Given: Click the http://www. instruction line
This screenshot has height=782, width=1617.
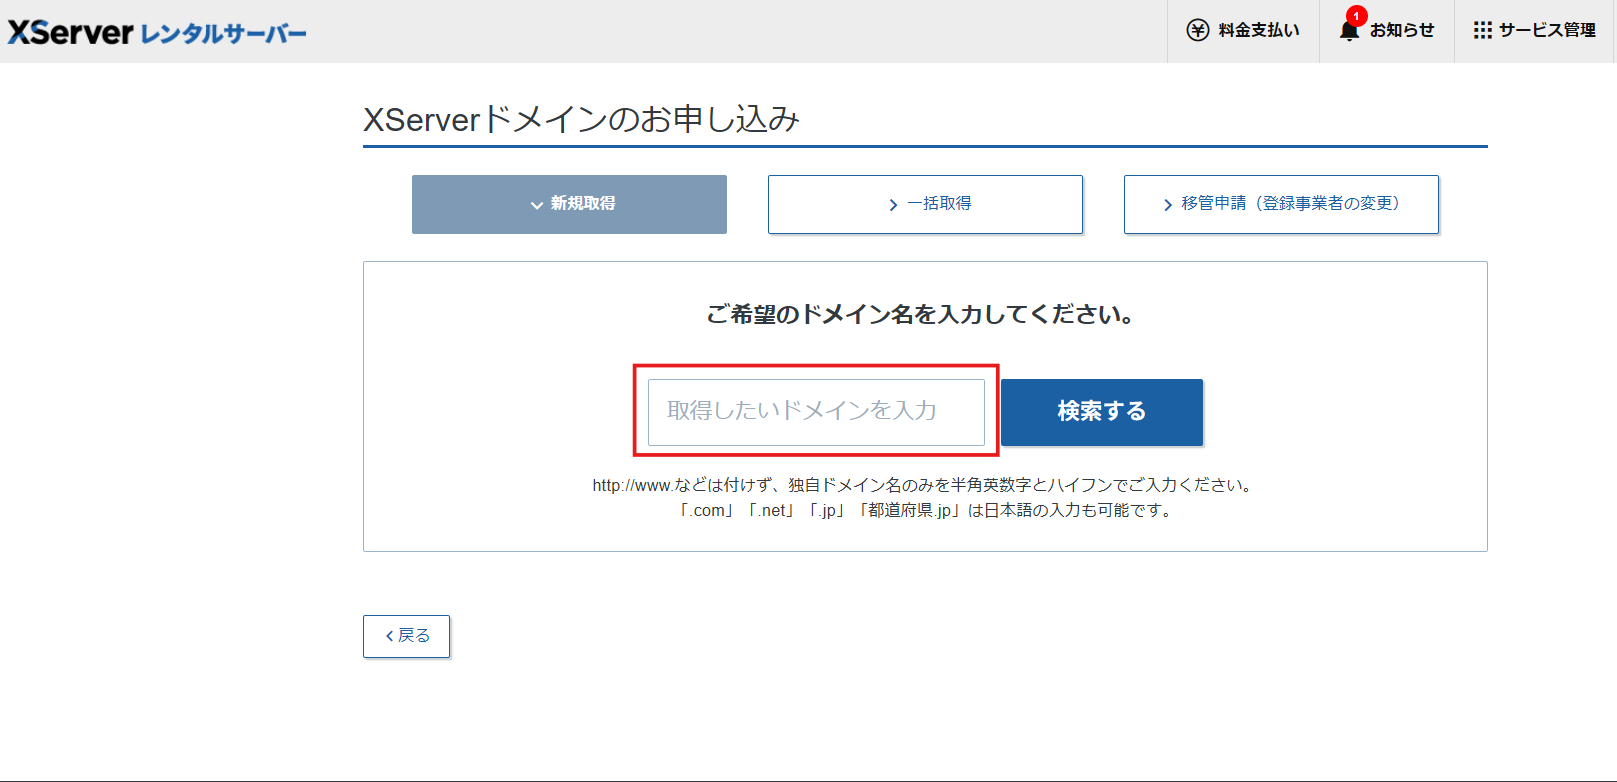Looking at the screenshot, I should (x=924, y=485).
